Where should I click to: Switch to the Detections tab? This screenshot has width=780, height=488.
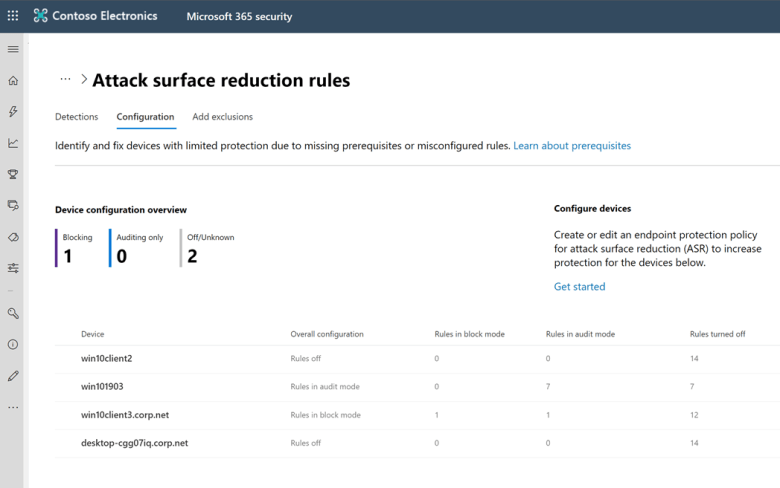pyautogui.click(x=76, y=117)
